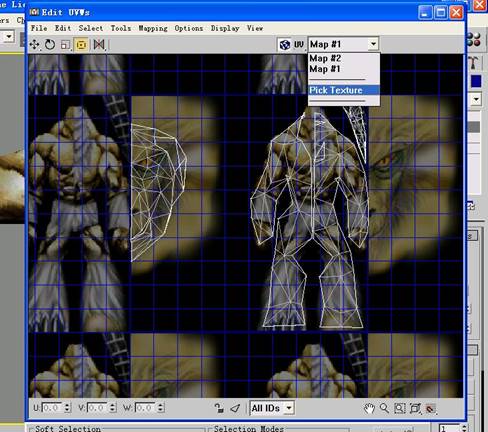
Task: Click the W coordinate input field
Action: (x=146, y=408)
